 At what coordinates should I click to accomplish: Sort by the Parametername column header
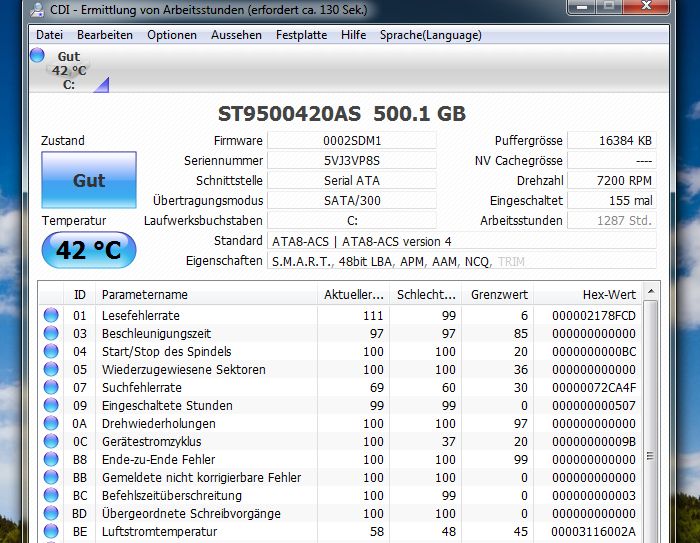[207, 295]
